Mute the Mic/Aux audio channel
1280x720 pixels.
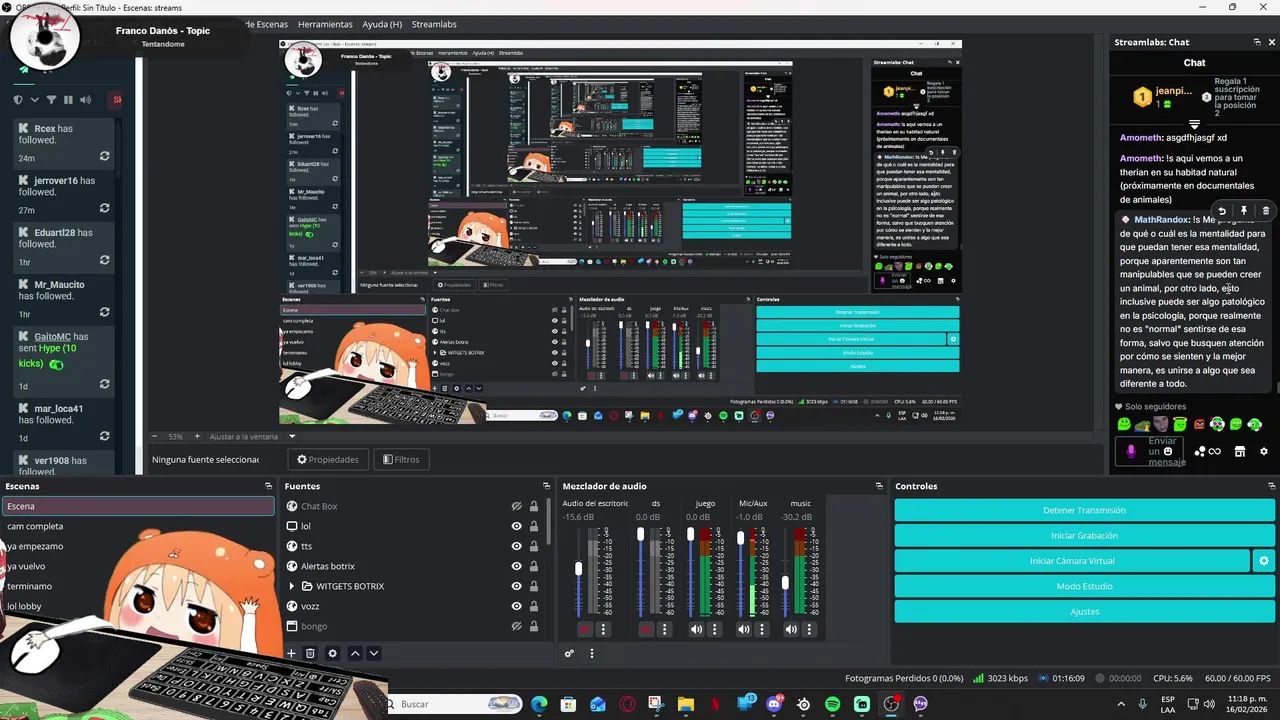744,629
